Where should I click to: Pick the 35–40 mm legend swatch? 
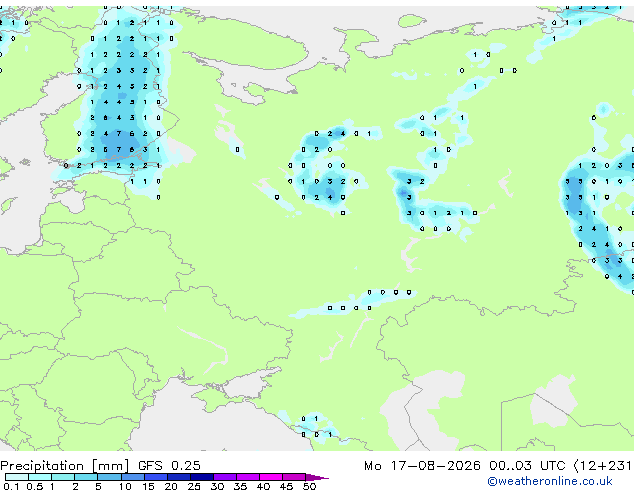pos(247,477)
